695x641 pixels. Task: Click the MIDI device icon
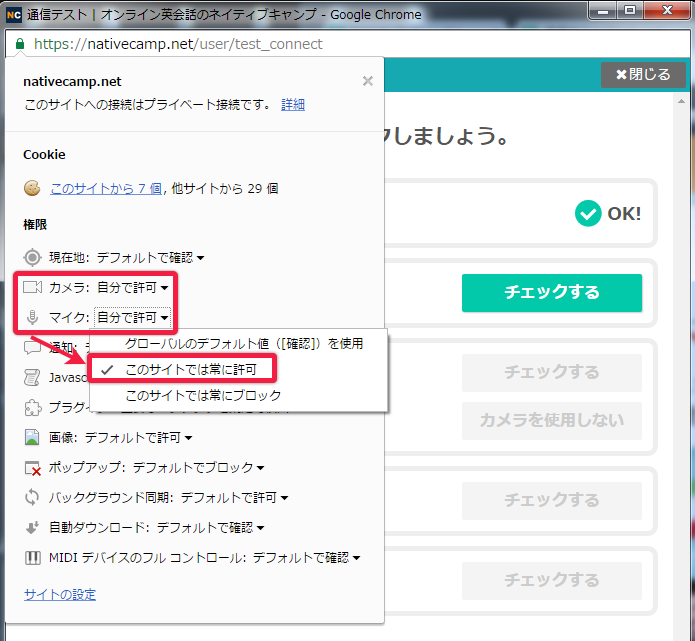pos(32,557)
